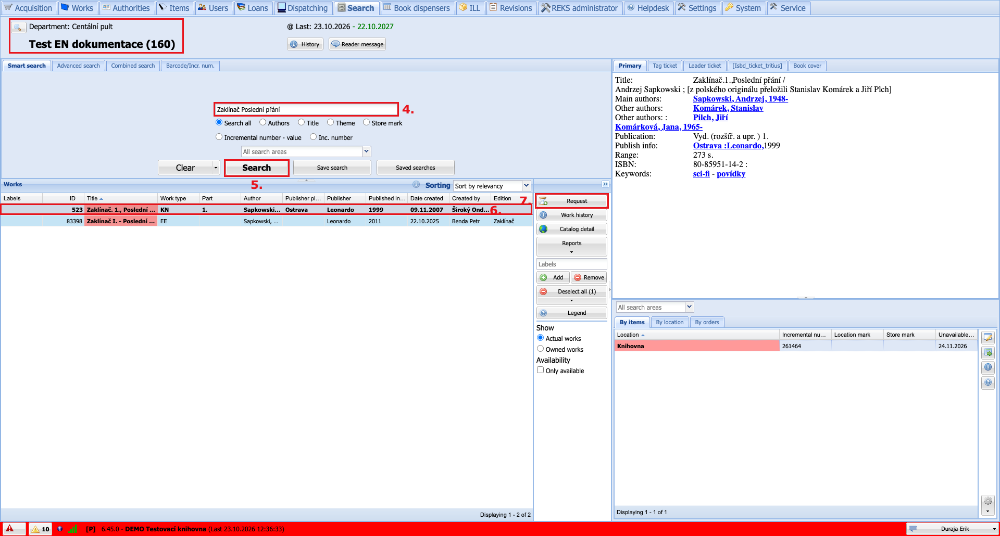Click the Request button
1000x536 pixels.
571,201
